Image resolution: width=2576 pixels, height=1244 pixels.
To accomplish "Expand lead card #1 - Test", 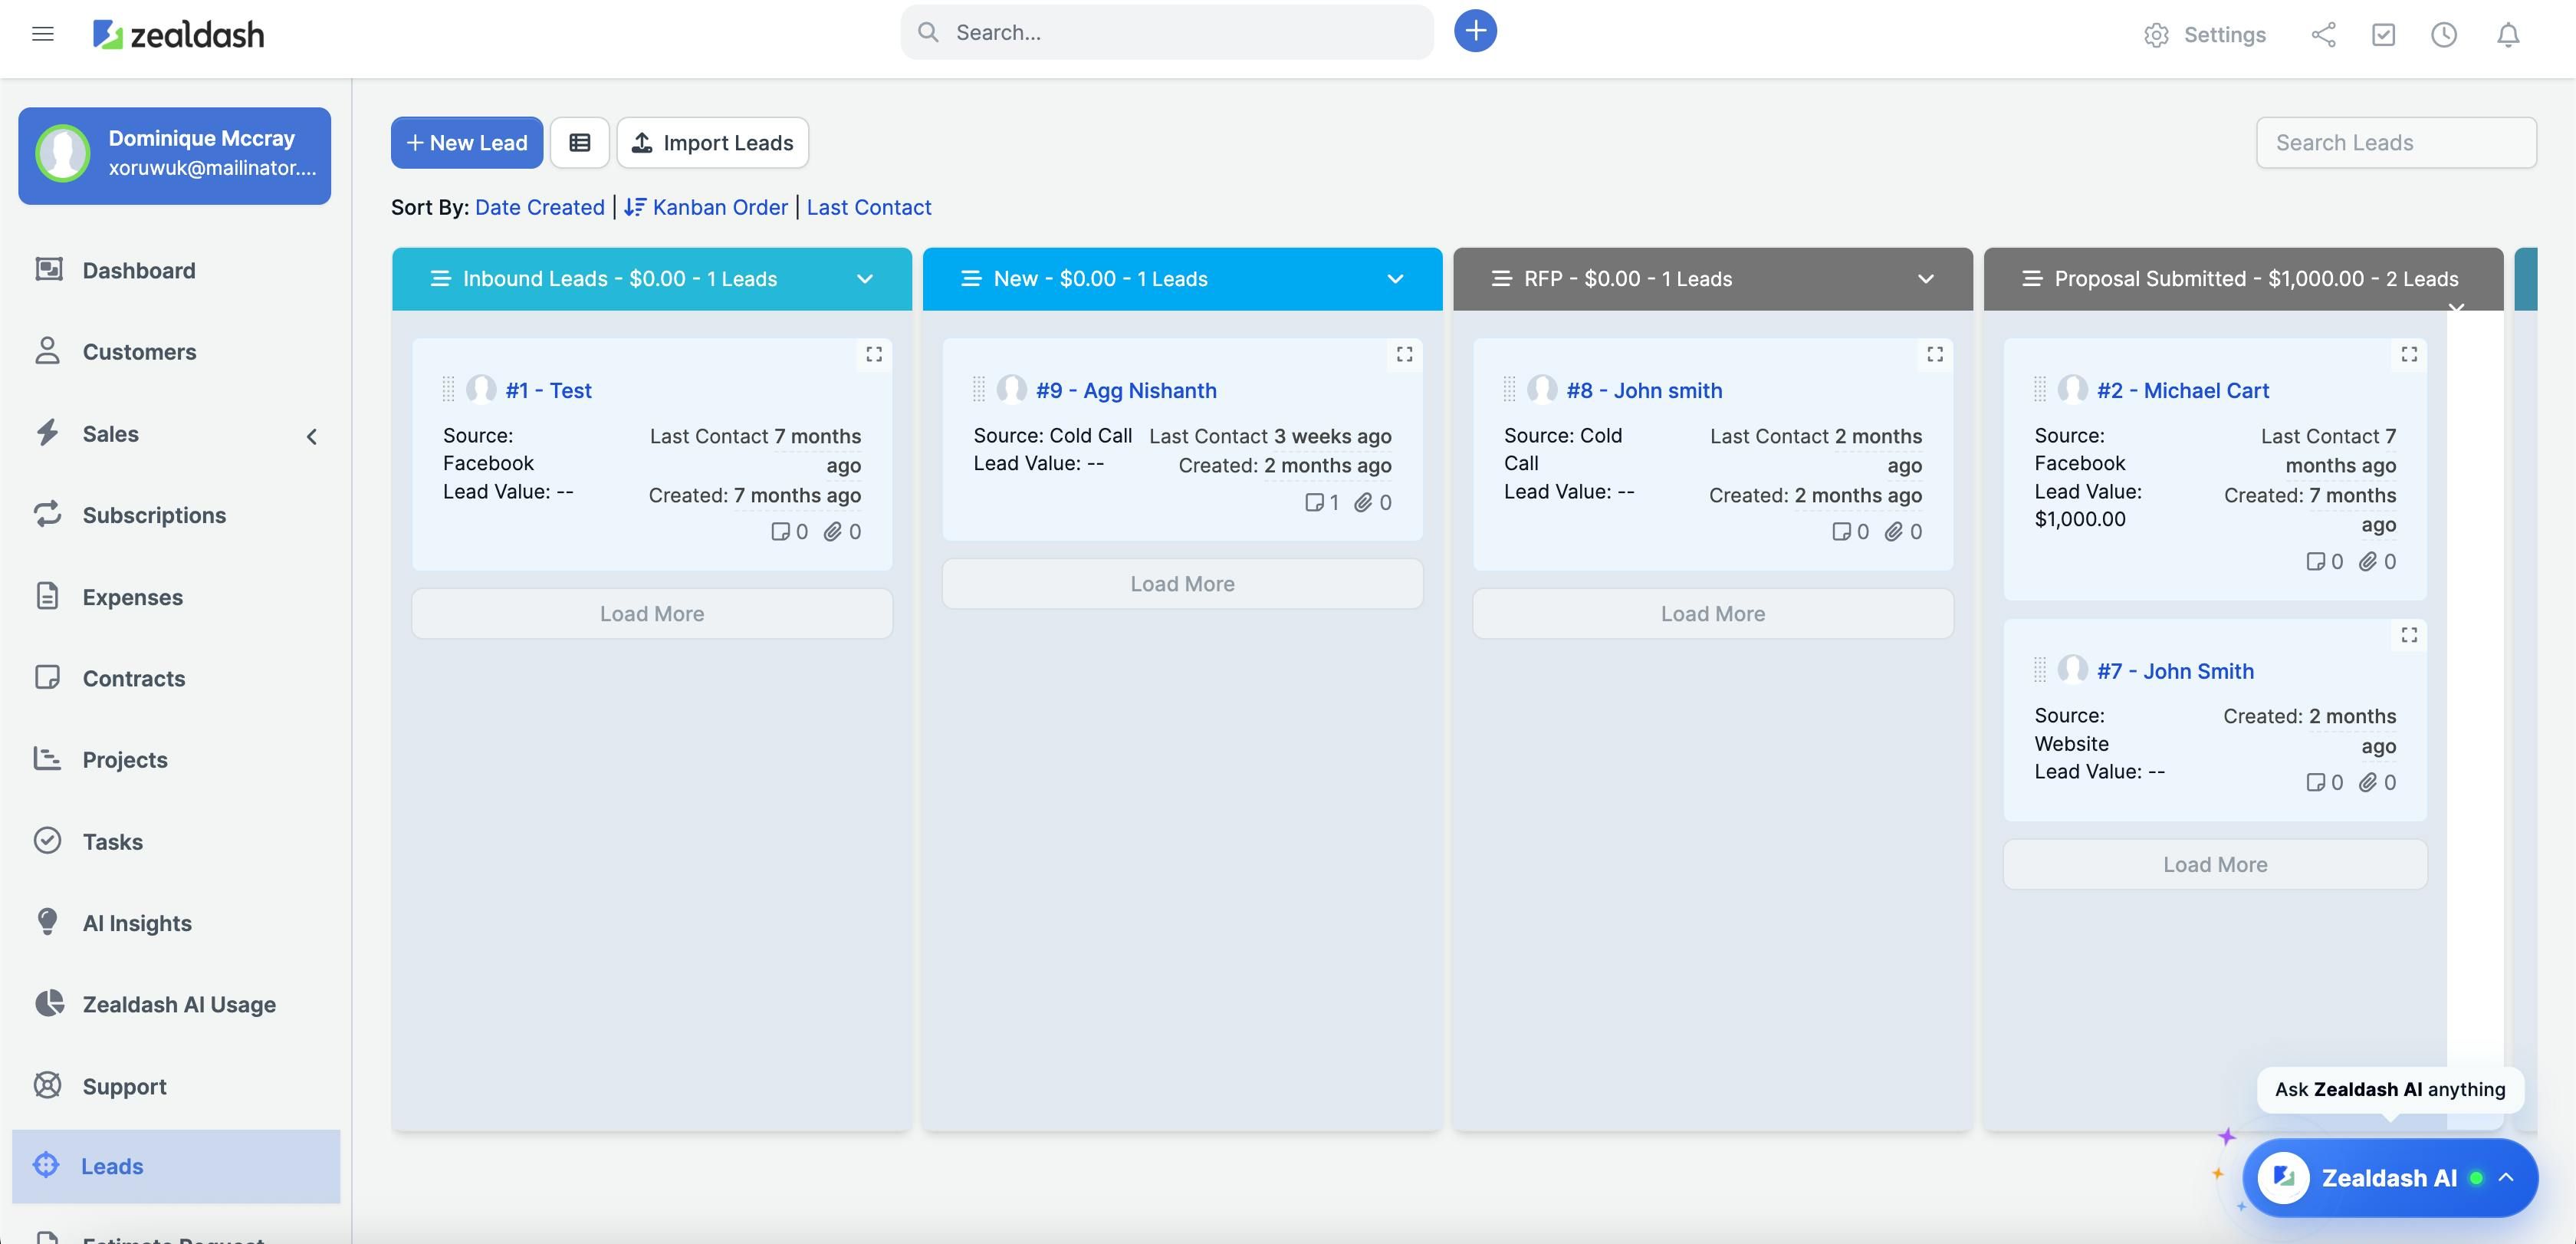I will pyautogui.click(x=874, y=354).
